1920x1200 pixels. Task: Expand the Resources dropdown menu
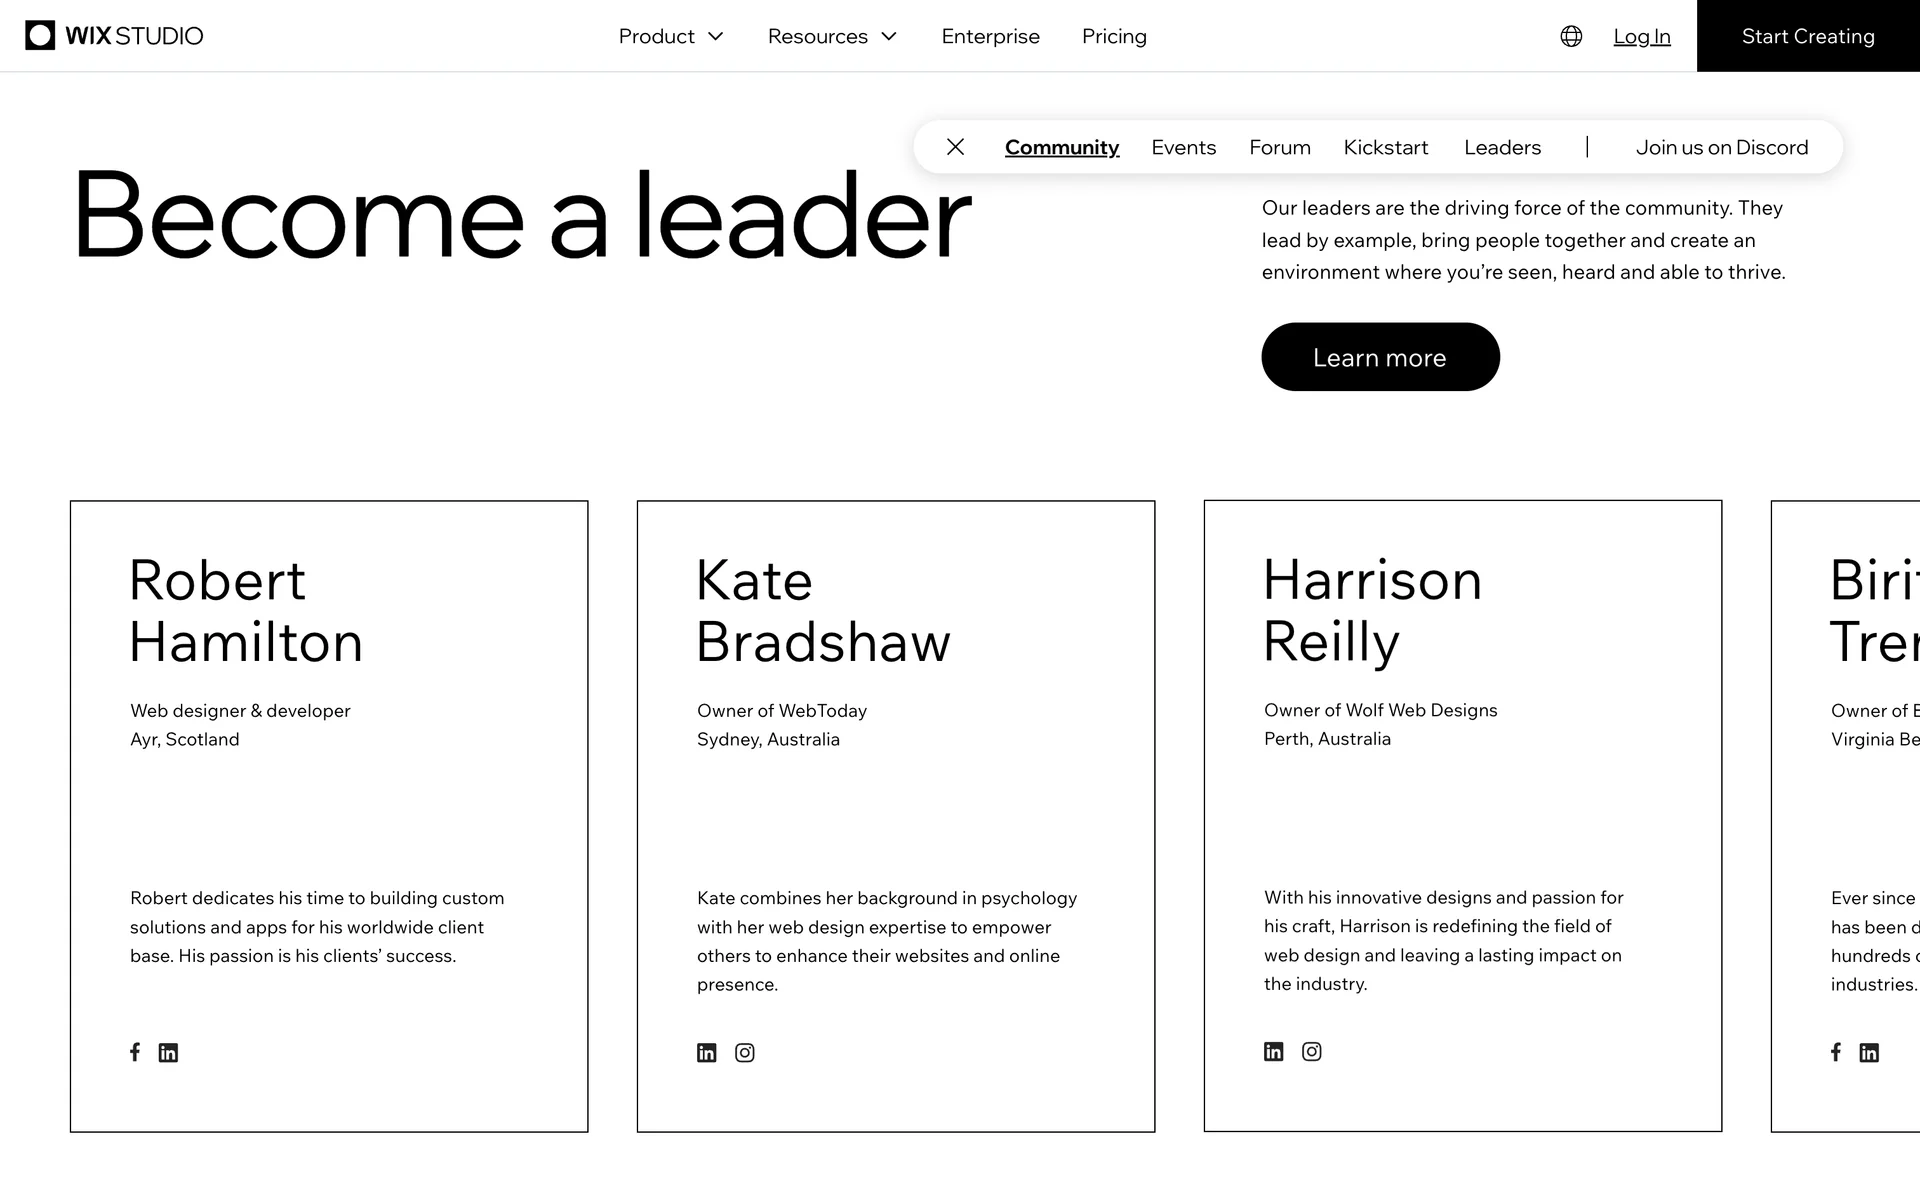(x=832, y=36)
